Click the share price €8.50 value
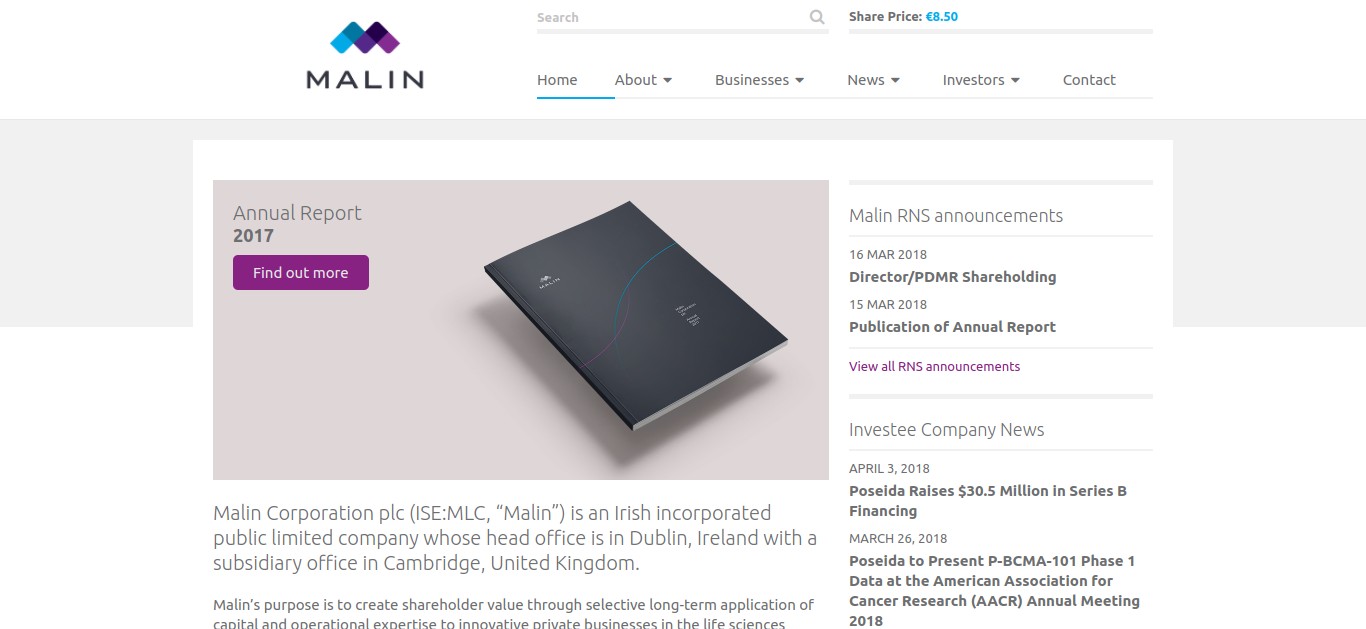The width and height of the screenshot is (1366, 629). (942, 17)
